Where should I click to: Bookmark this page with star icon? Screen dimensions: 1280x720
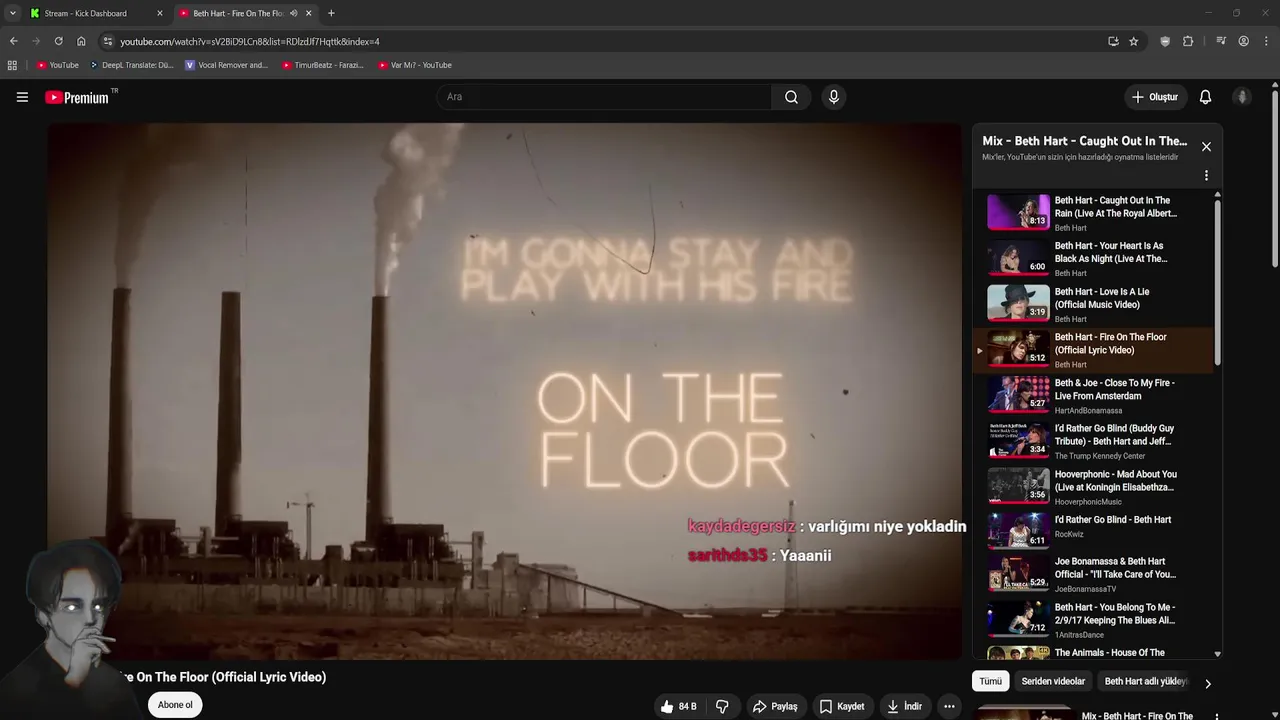tap(1133, 41)
